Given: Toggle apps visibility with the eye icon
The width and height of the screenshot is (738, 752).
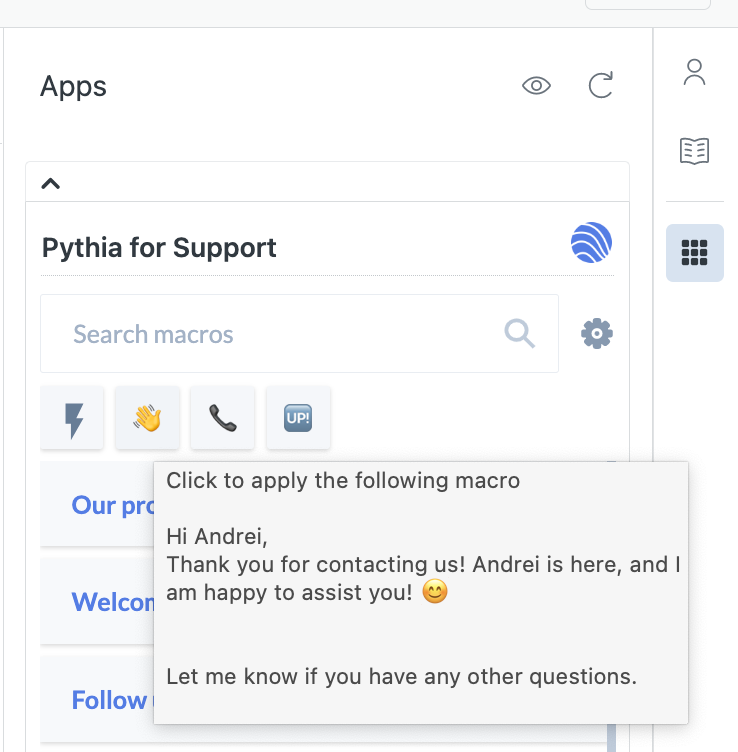Looking at the screenshot, I should (537, 86).
